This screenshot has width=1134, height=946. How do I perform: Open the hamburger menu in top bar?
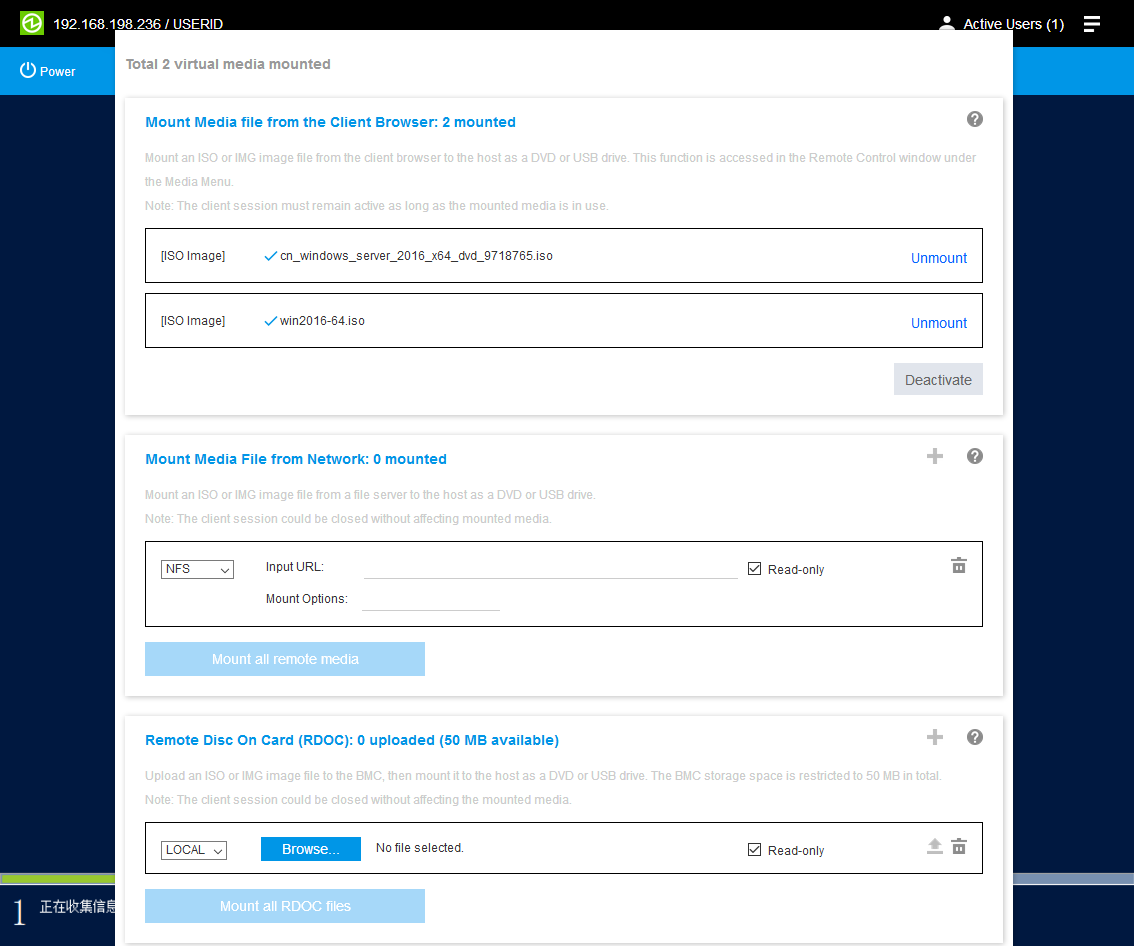[1092, 24]
